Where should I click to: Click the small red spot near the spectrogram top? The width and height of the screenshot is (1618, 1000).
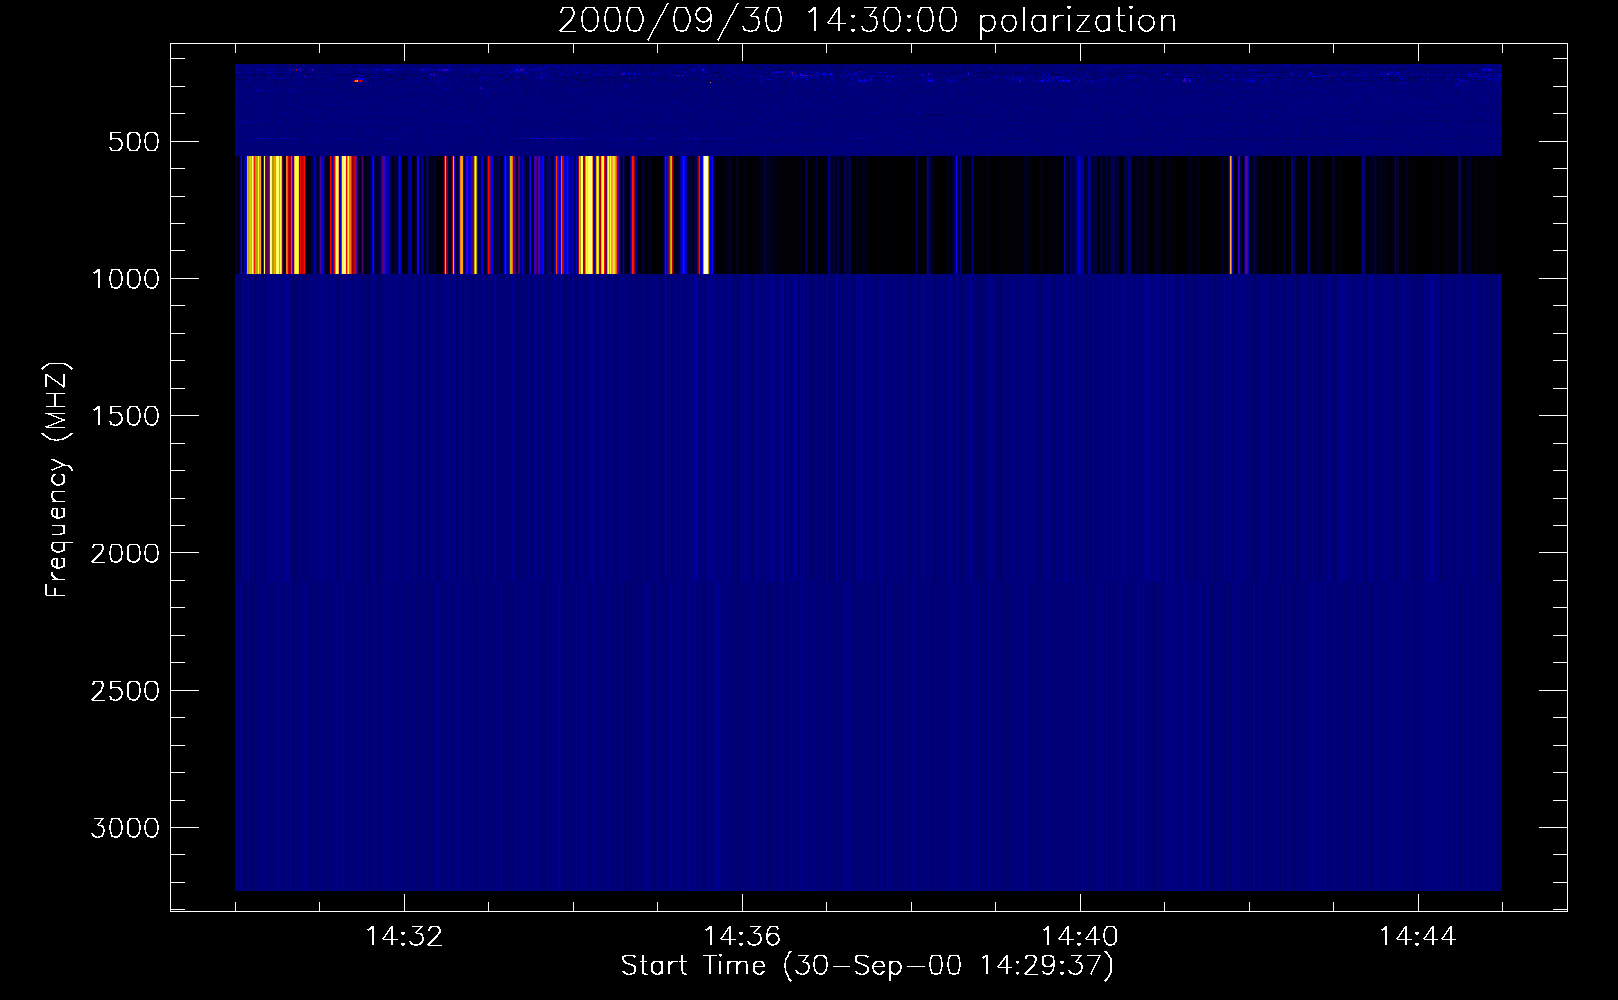click(358, 80)
